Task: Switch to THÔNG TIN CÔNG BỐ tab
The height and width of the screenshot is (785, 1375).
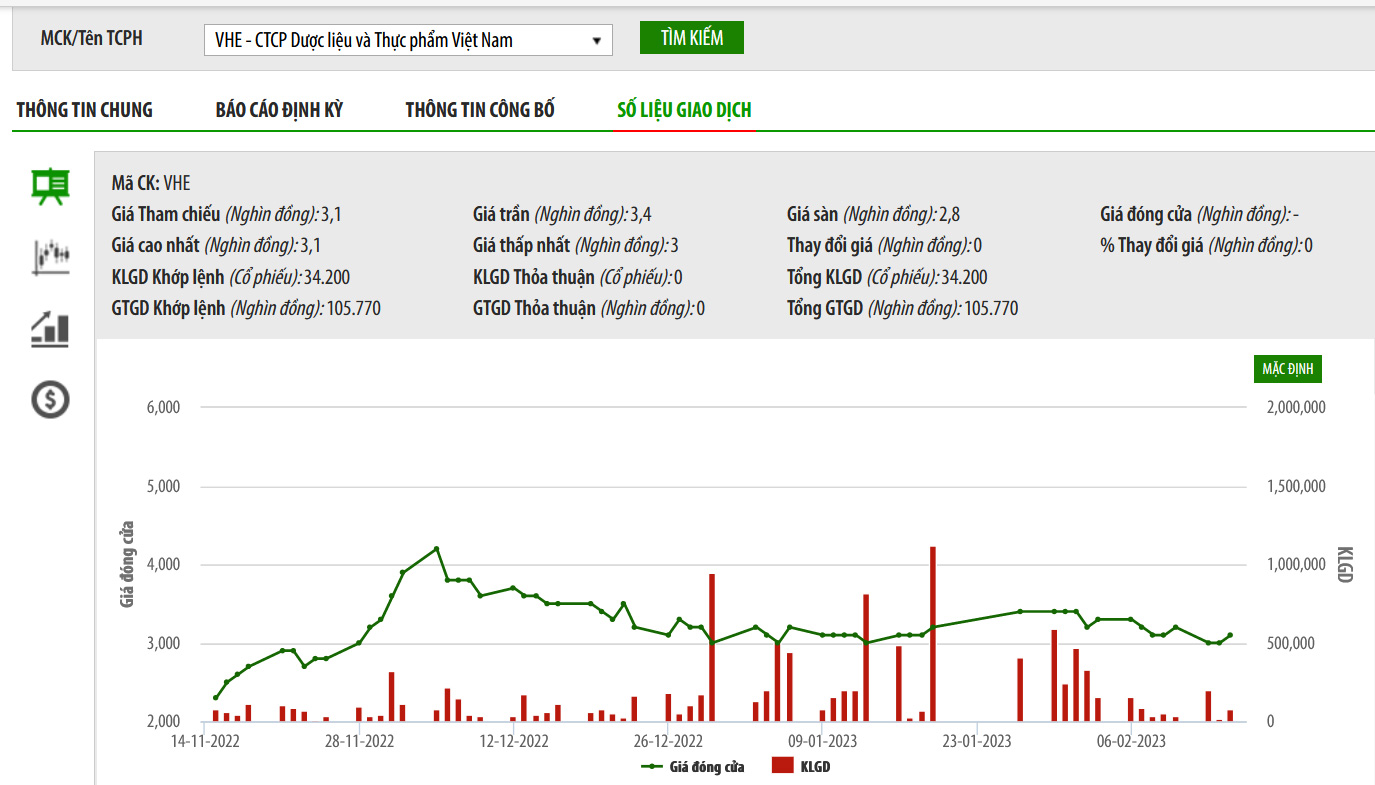Action: [480, 110]
